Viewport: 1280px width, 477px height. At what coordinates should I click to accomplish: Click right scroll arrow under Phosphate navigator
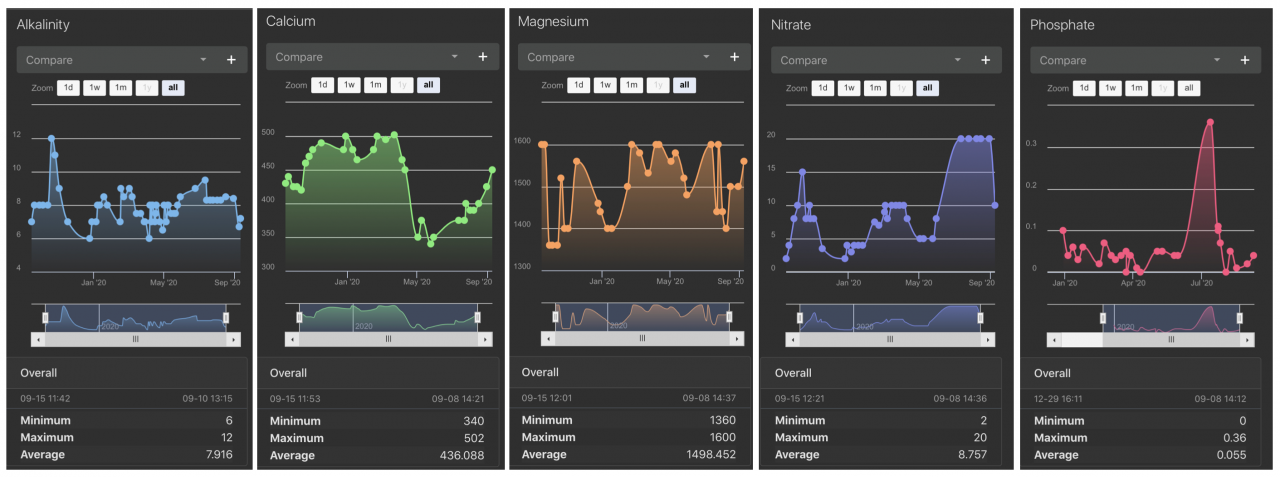point(1248,340)
